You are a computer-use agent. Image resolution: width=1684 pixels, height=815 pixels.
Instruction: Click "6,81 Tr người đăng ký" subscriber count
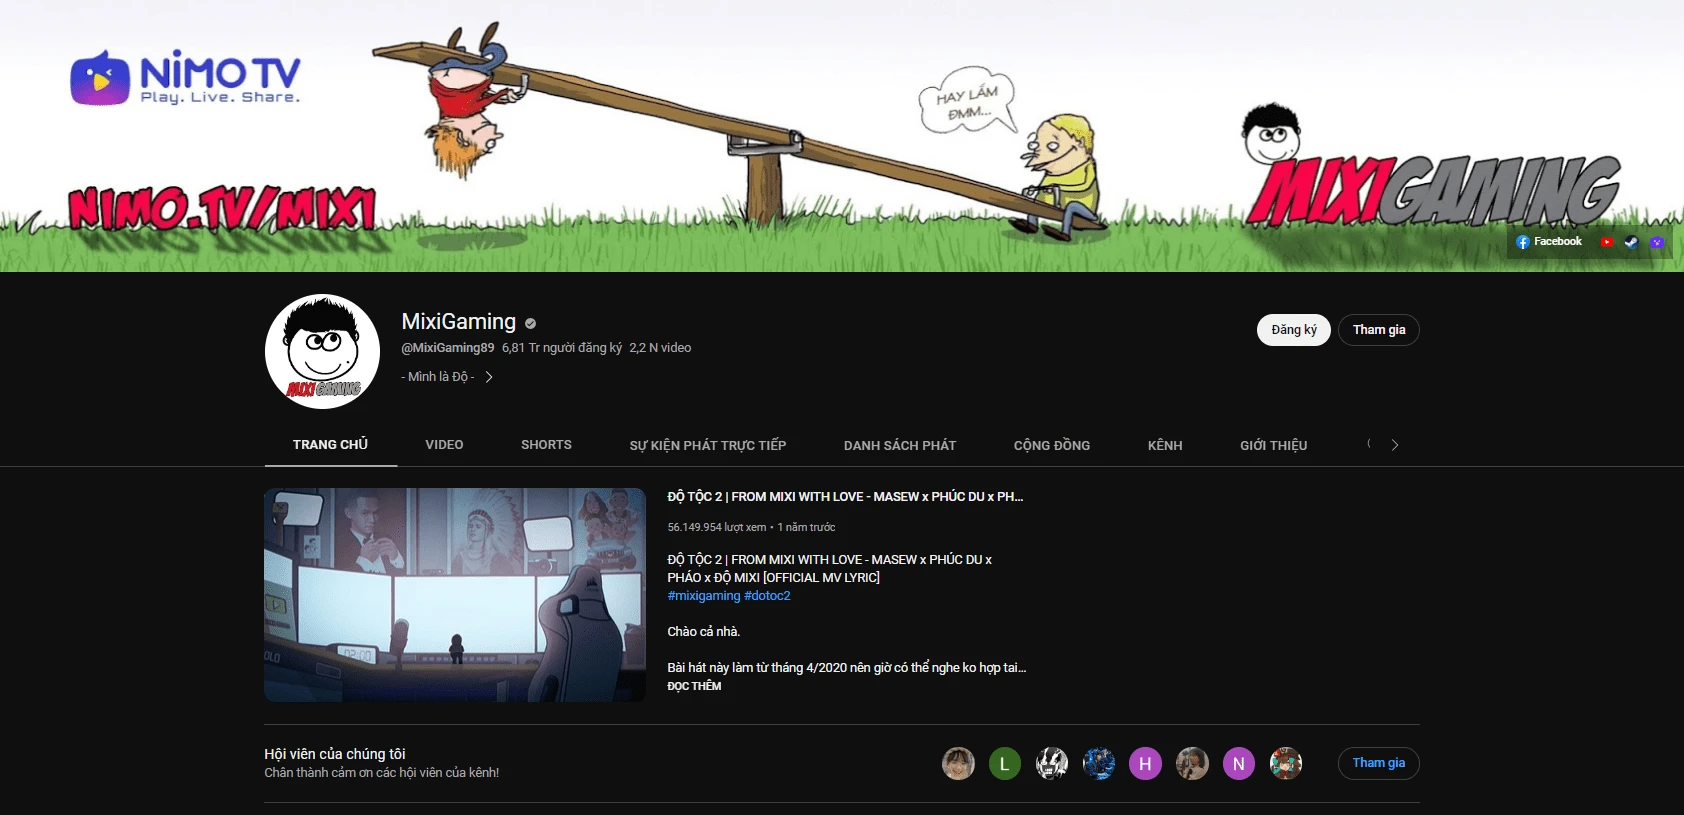(x=562, y=348)
